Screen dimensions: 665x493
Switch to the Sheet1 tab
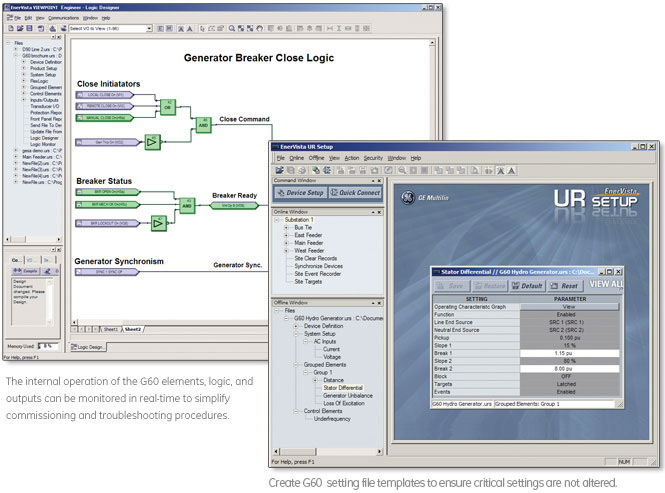pyautogui.click(x=111, y=329)
